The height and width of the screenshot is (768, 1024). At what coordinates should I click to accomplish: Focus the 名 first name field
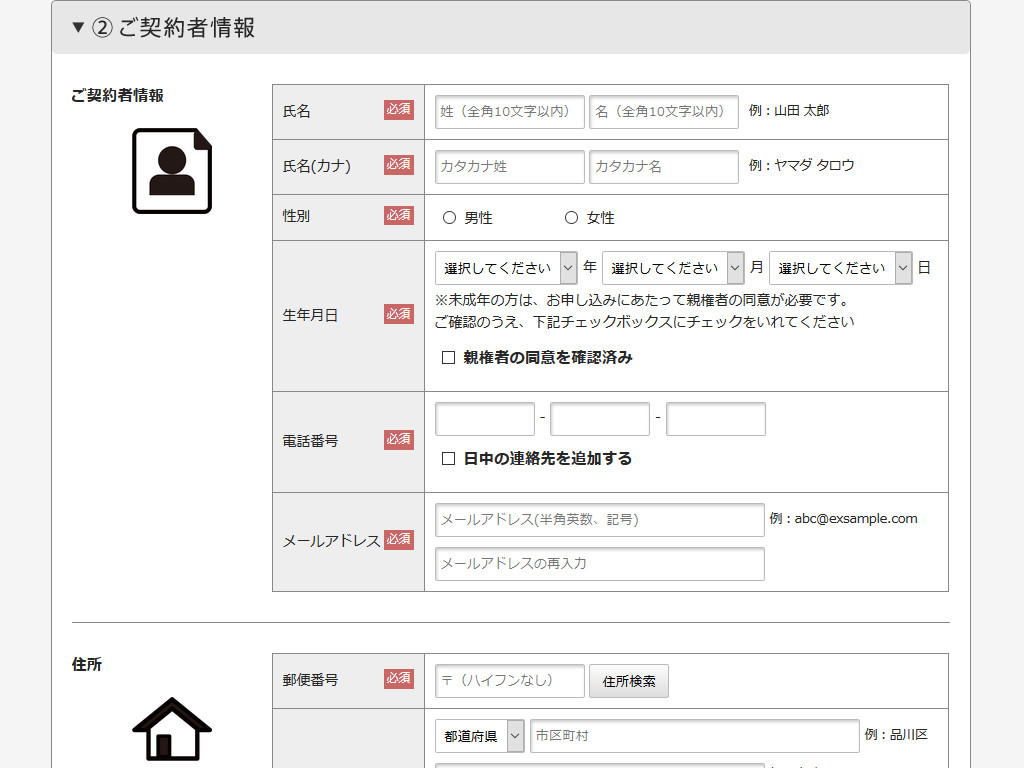(664, 112)
